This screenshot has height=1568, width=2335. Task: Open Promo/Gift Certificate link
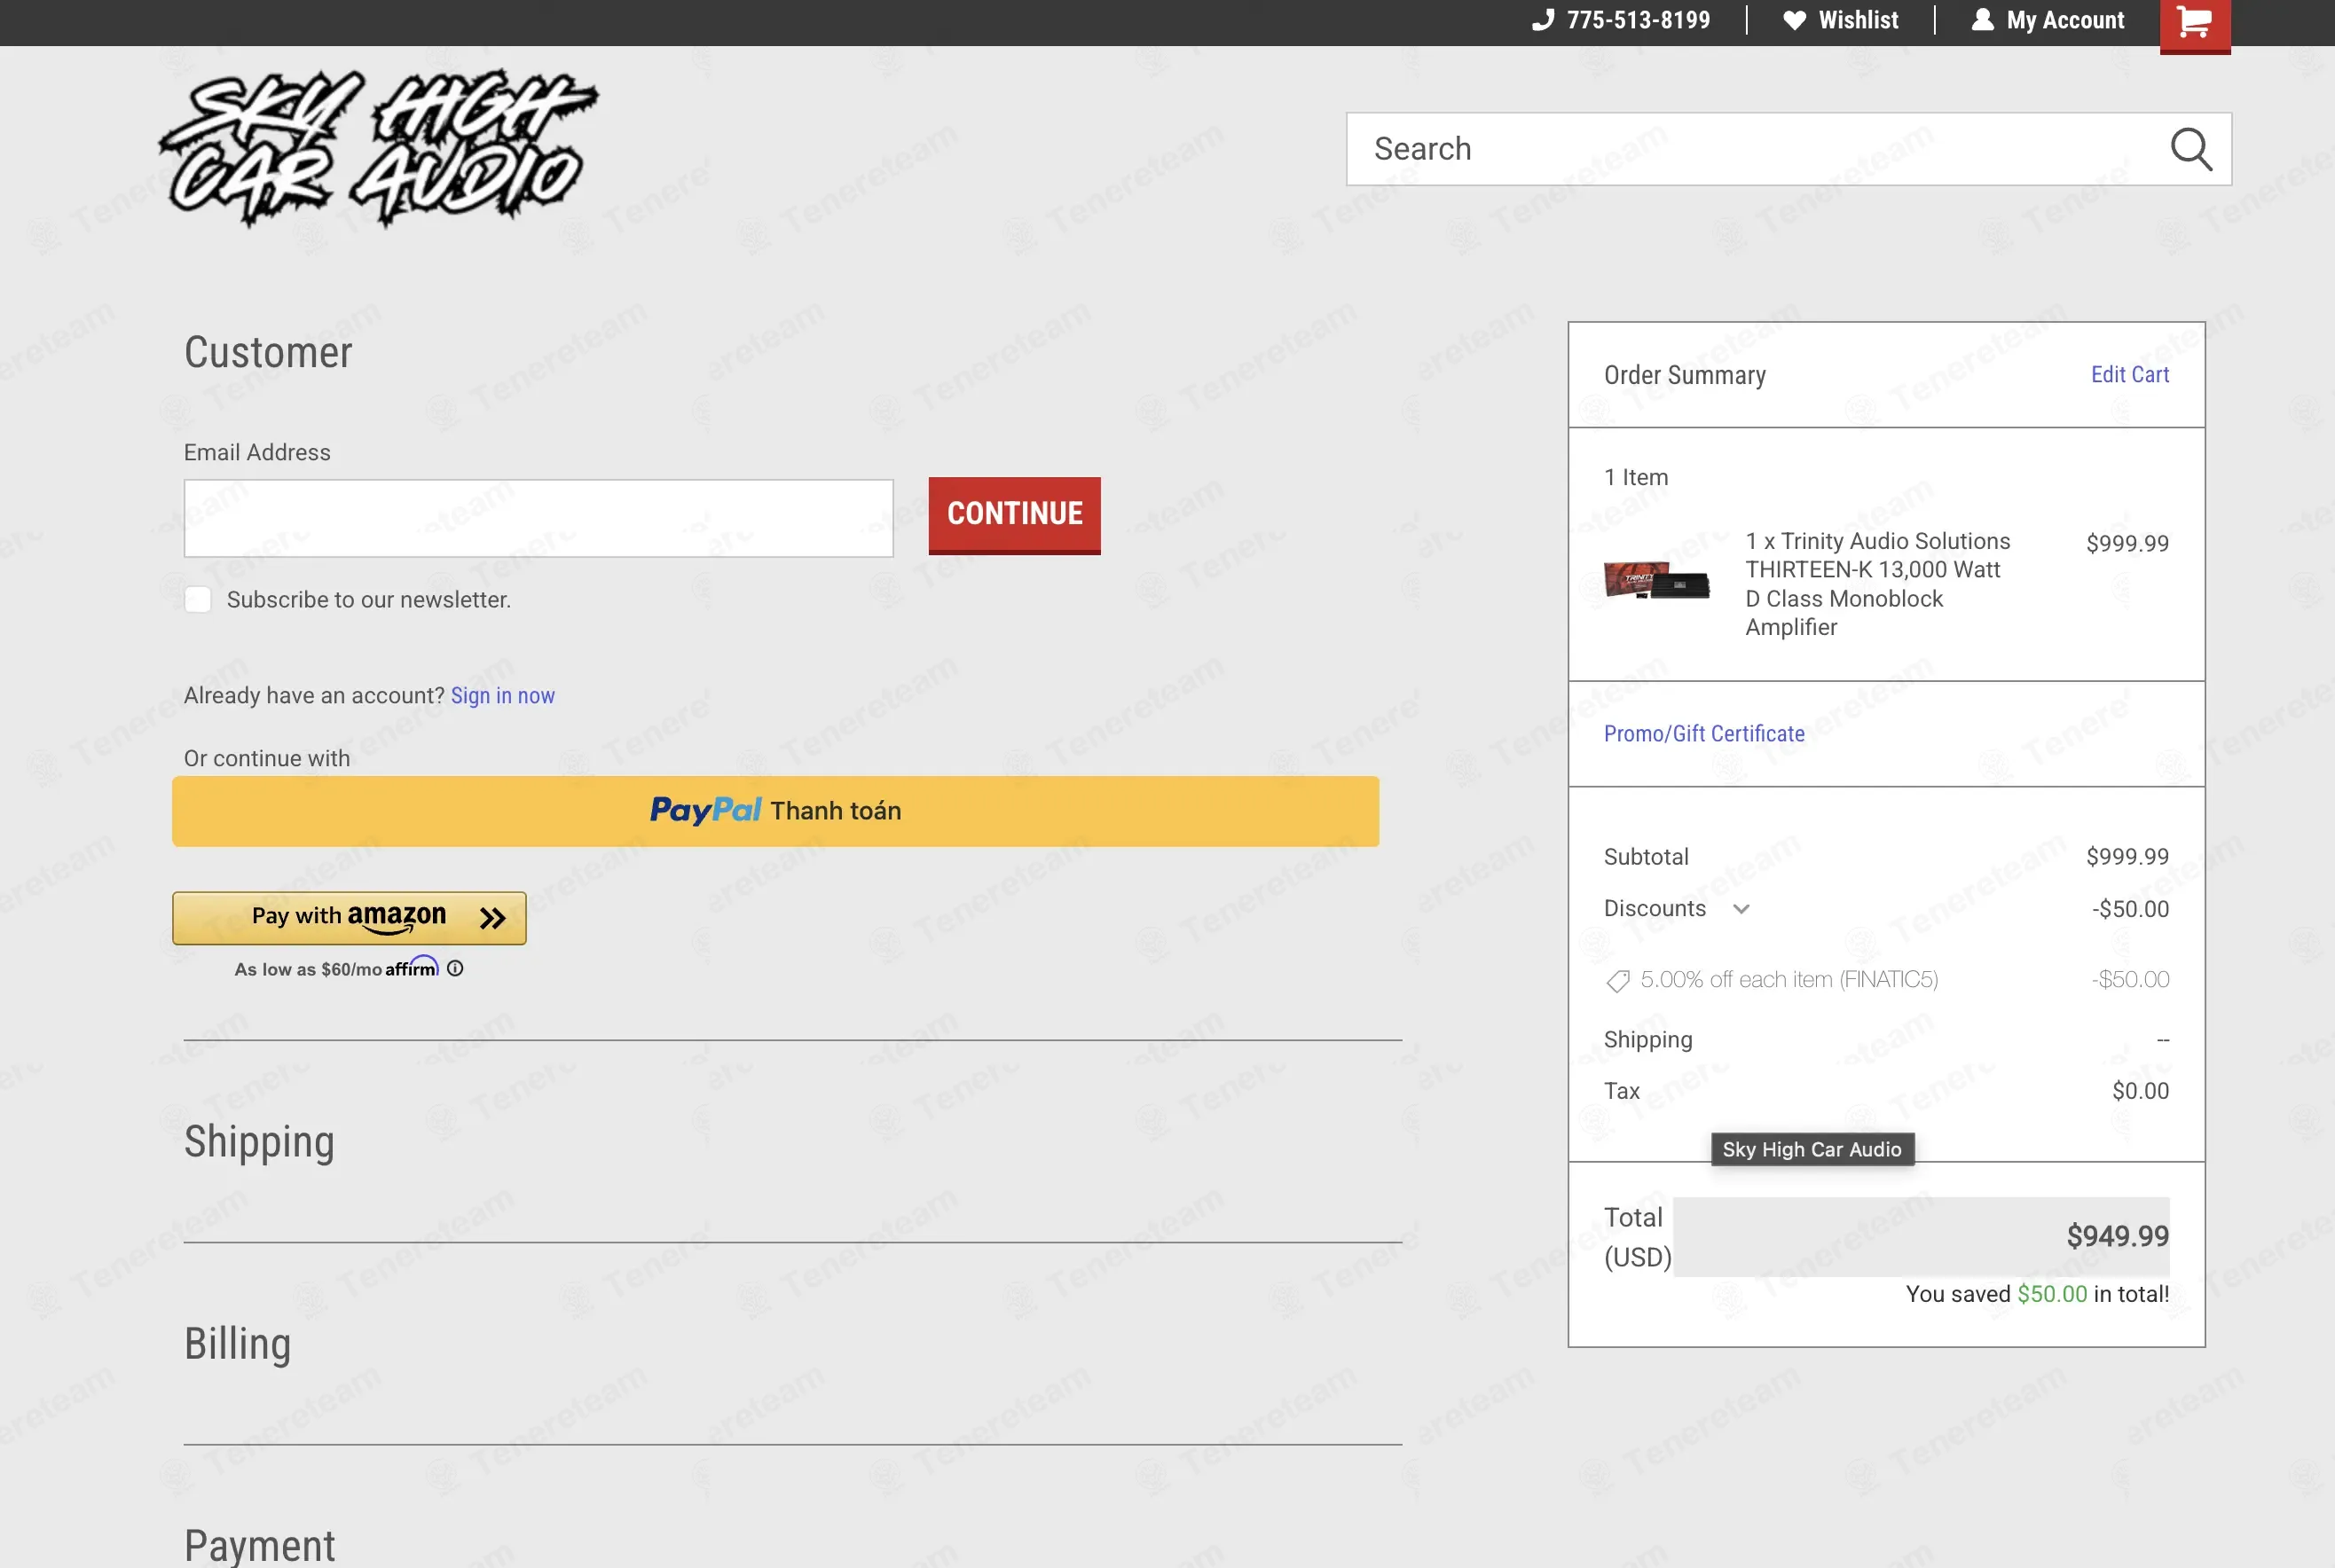tap(1703, 733)
